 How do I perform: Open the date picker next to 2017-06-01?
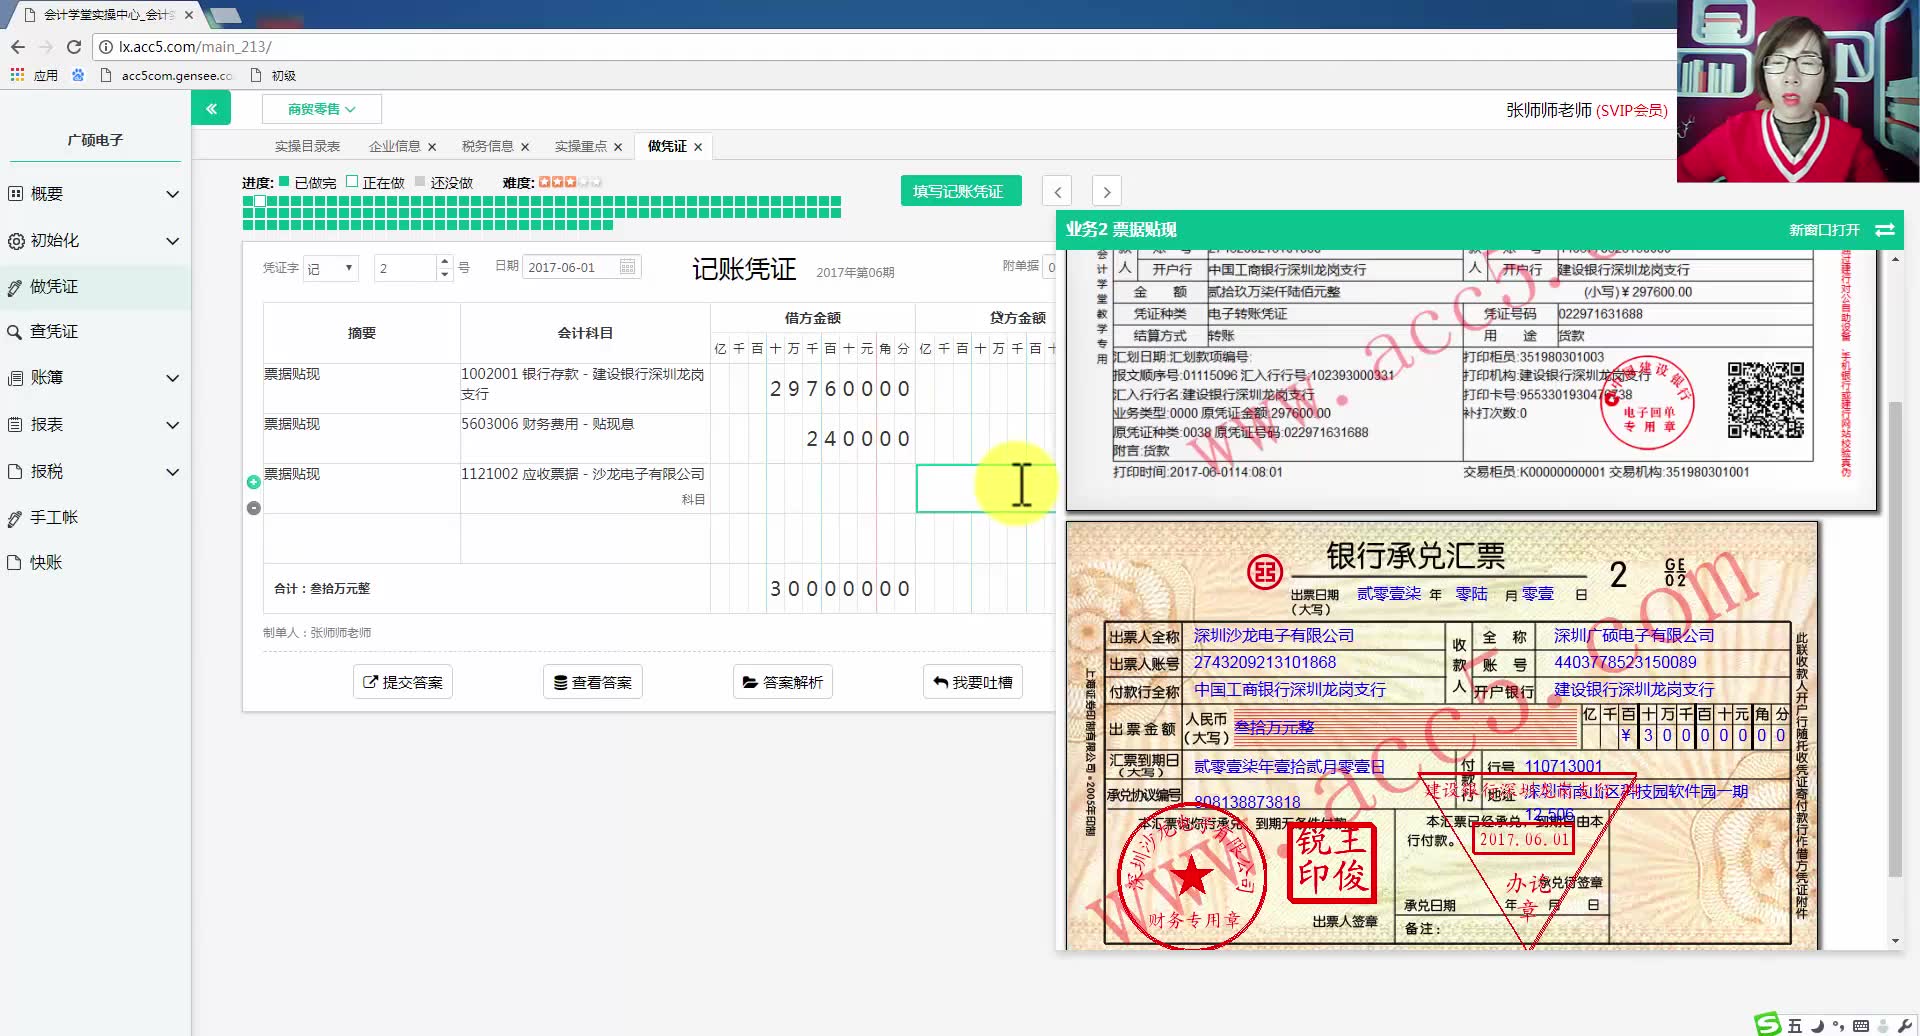[627, 267]
